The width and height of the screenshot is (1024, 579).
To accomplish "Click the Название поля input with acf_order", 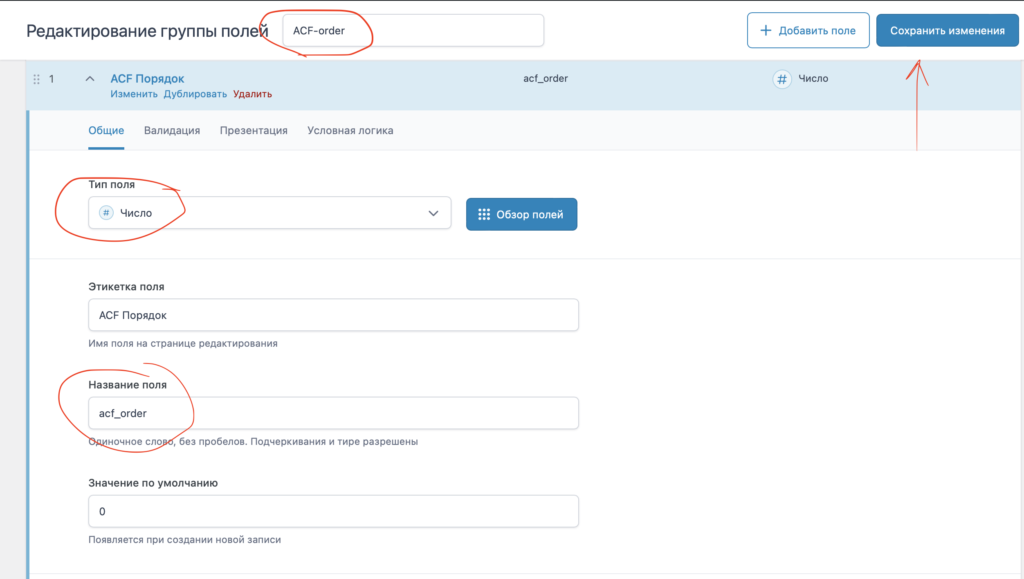I will pyautogui.click(x=333, y=413).
